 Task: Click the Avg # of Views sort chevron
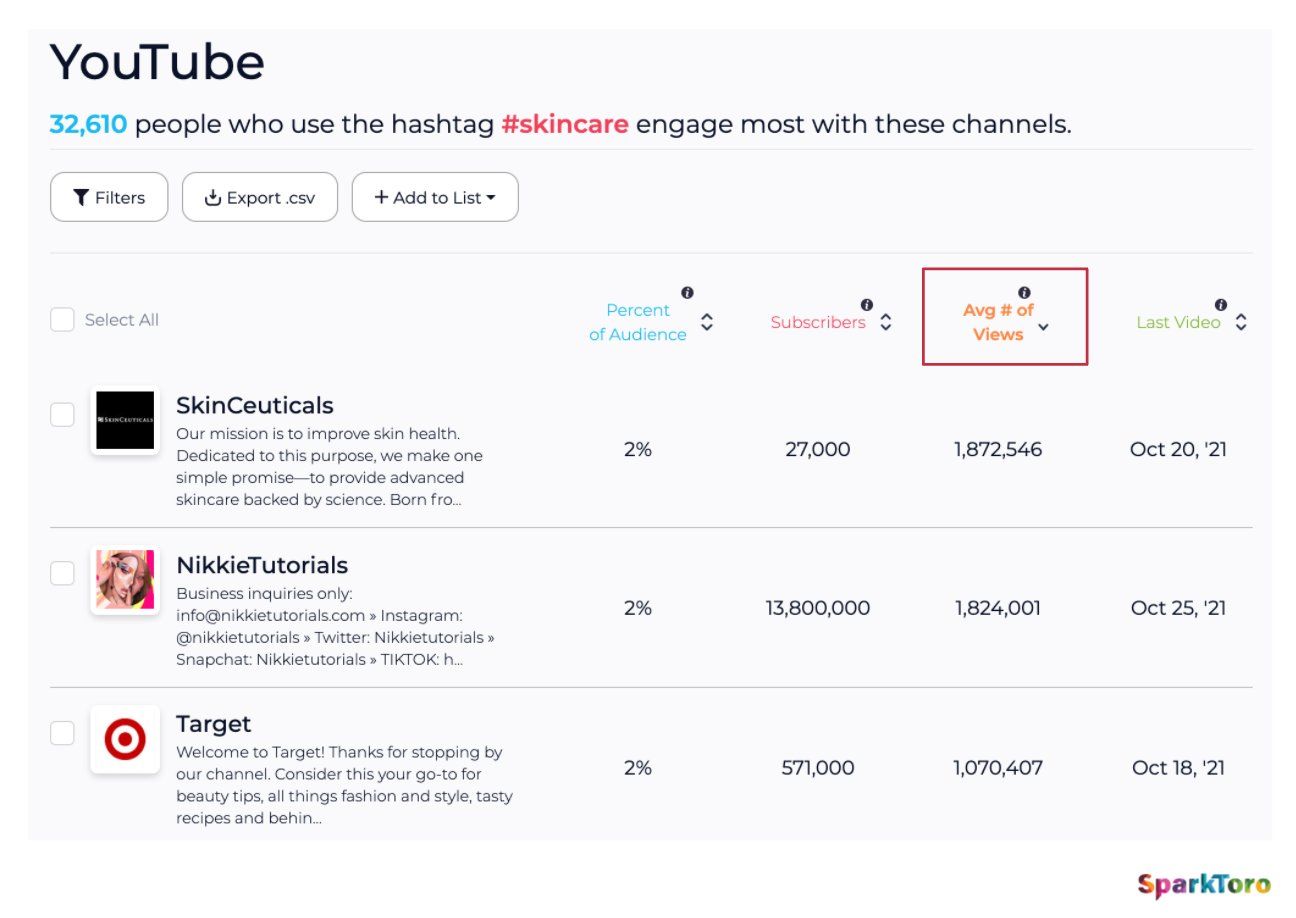tap(1043, 327)
